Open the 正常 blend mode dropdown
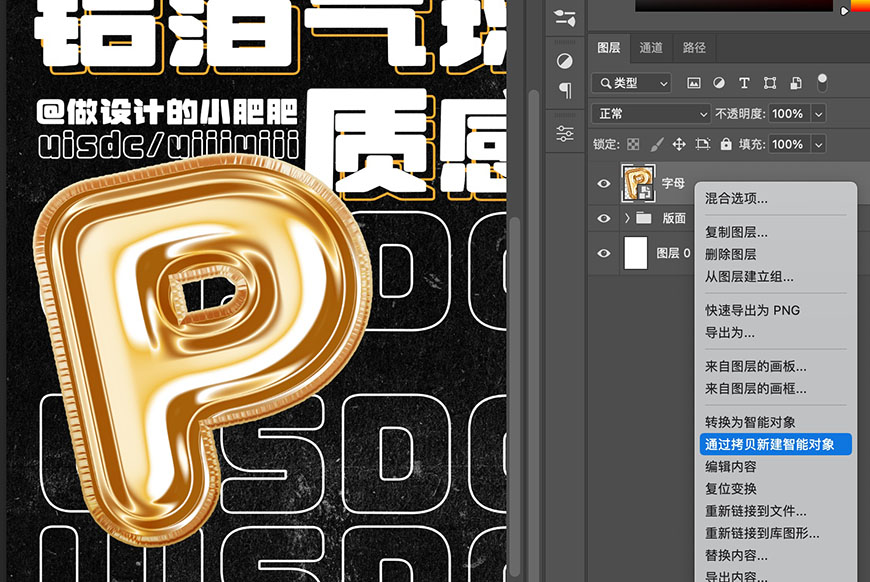 pyautogui.click(x=651, y=114)
